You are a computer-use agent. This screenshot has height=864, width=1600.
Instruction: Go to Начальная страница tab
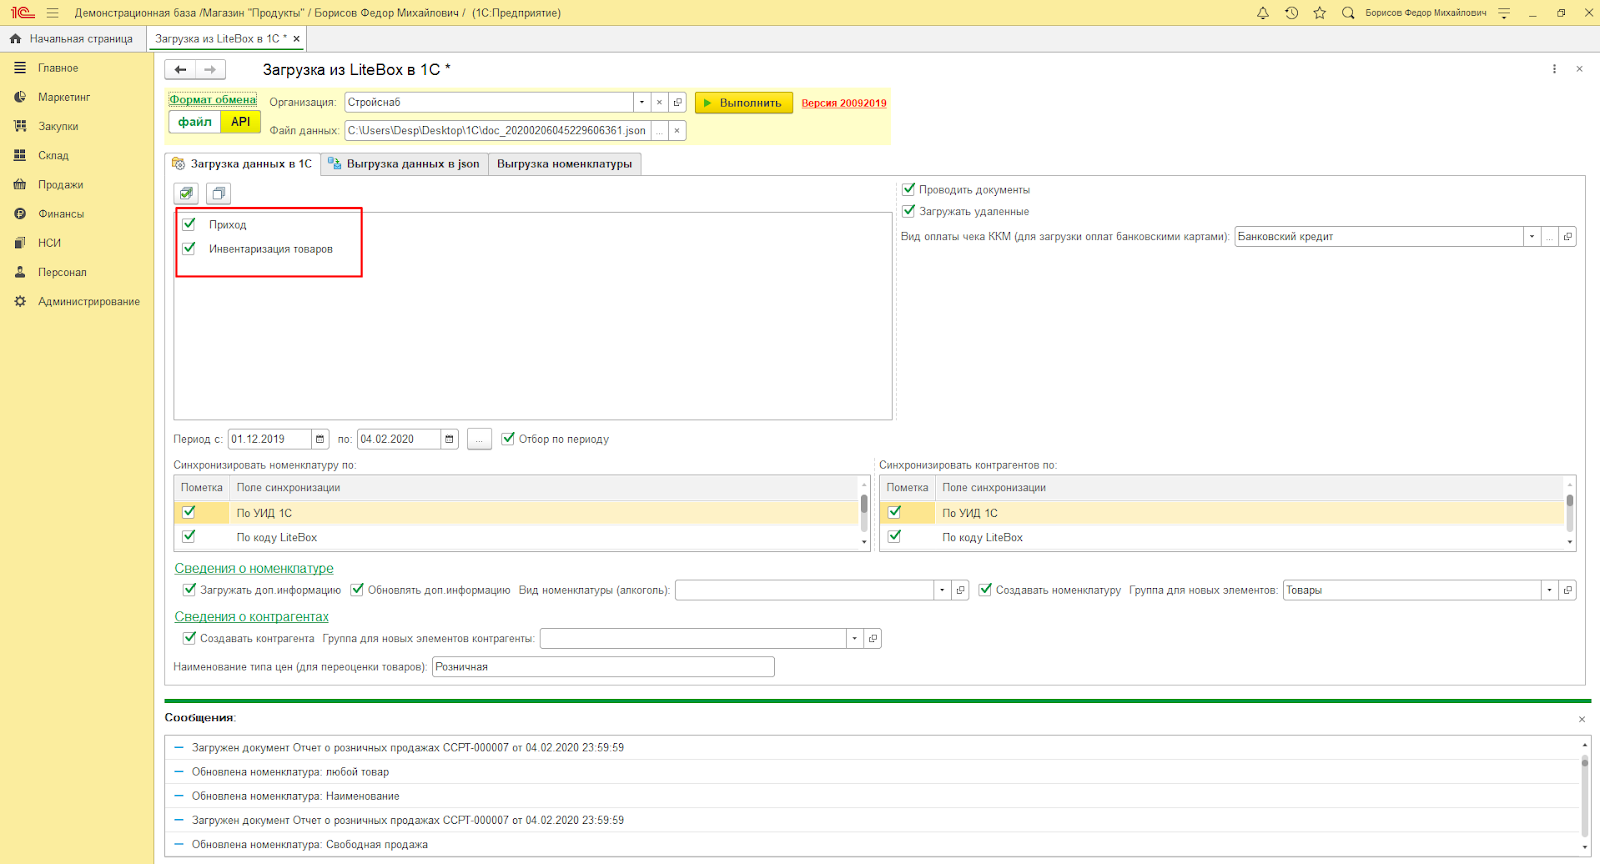point(73,39)
